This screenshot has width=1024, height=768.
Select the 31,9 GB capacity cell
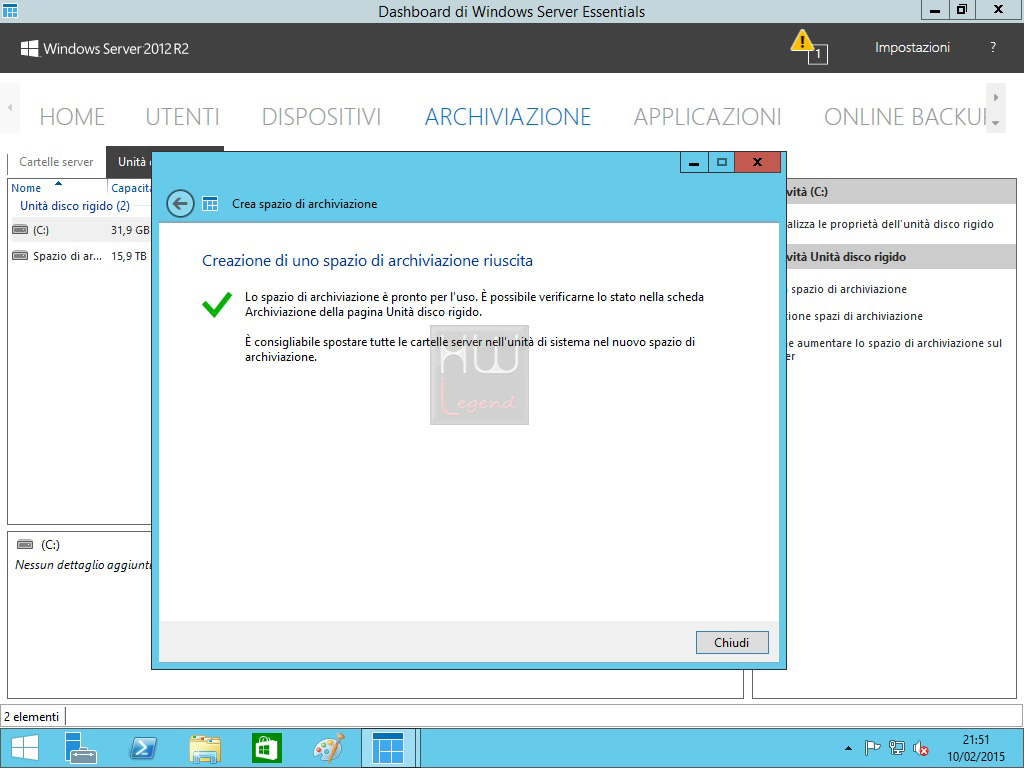[130, 230]
